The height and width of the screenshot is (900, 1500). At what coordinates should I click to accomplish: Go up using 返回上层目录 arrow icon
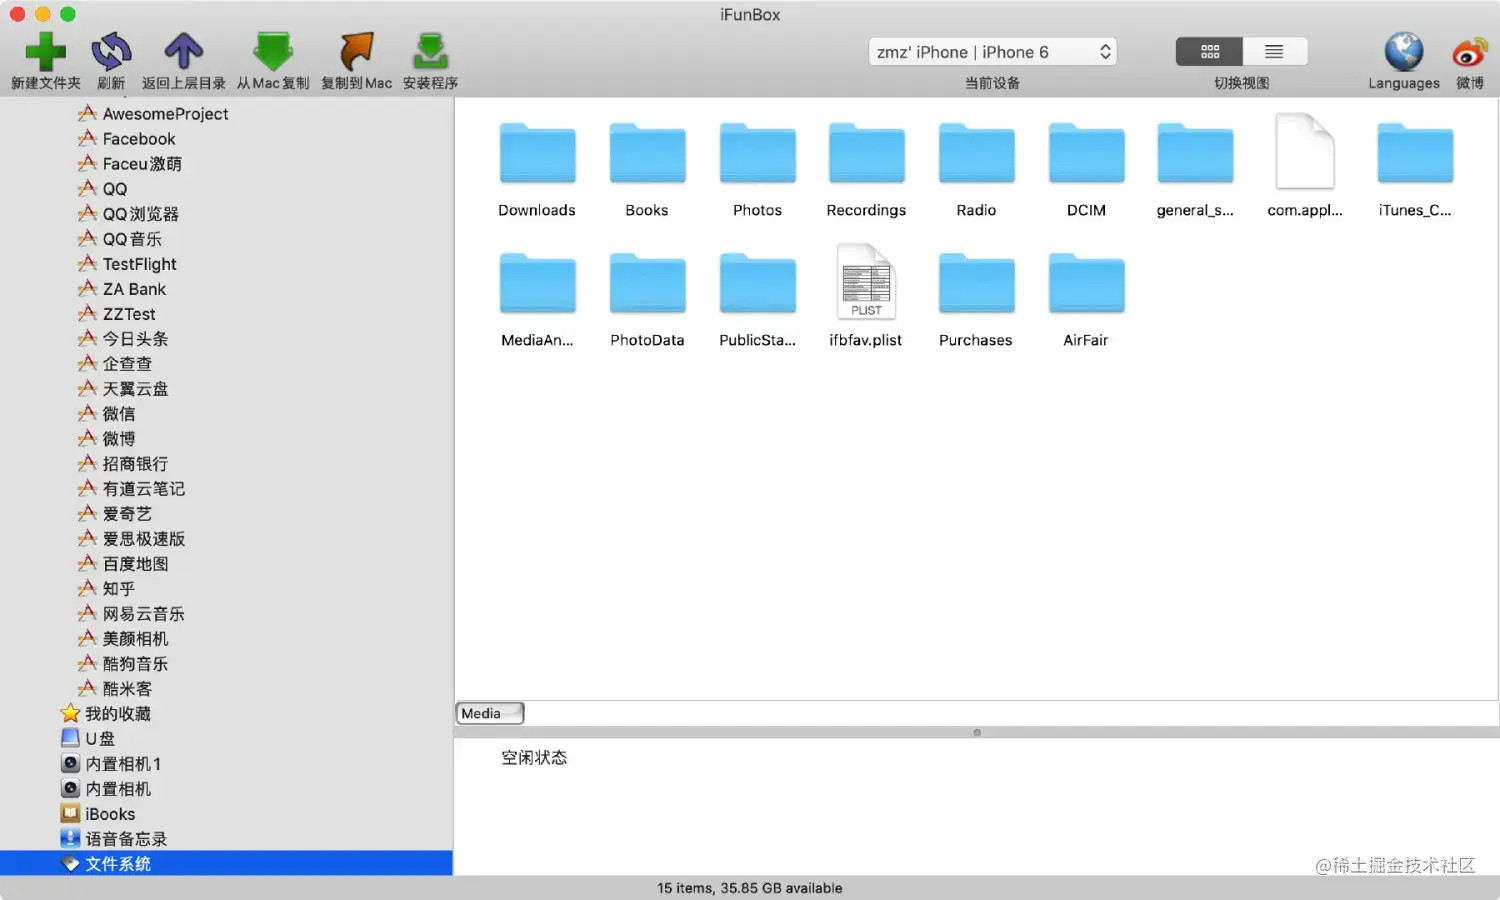(183, 52)
